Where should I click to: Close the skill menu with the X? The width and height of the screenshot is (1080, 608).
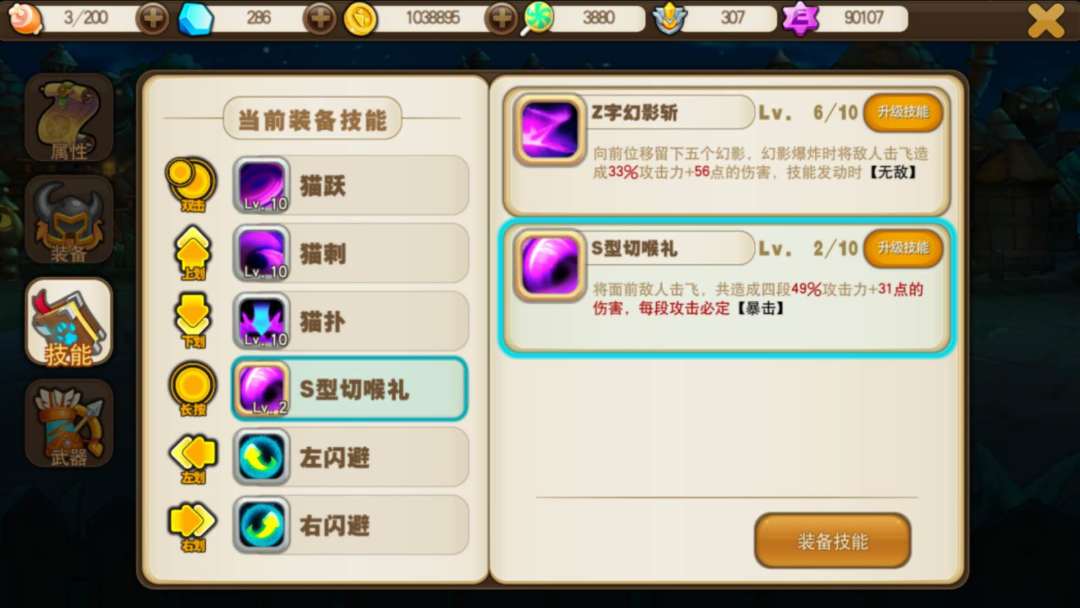1046,19
